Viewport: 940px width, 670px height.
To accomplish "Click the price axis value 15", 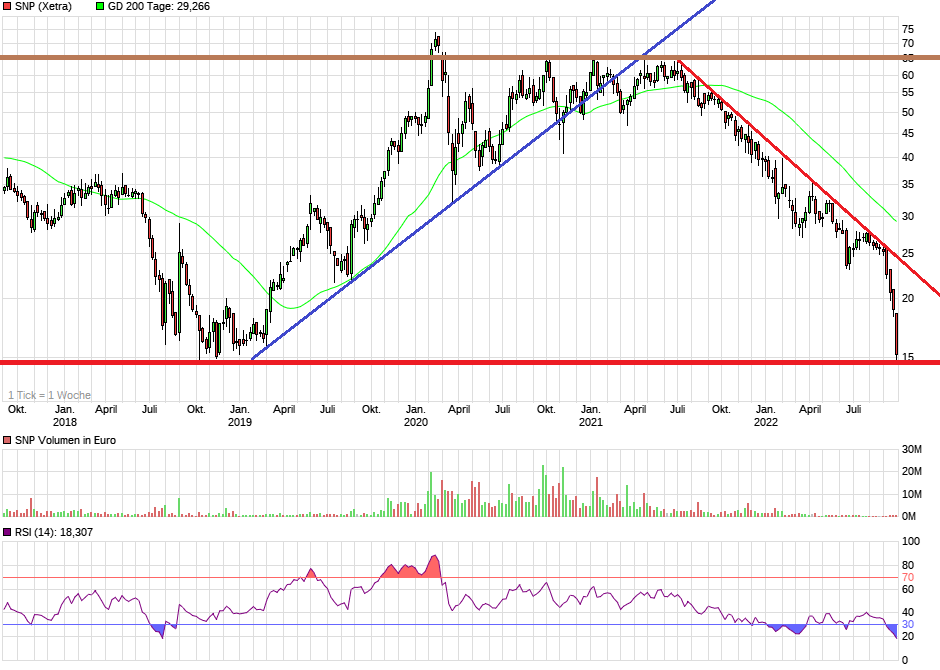I will click(908, 357).
